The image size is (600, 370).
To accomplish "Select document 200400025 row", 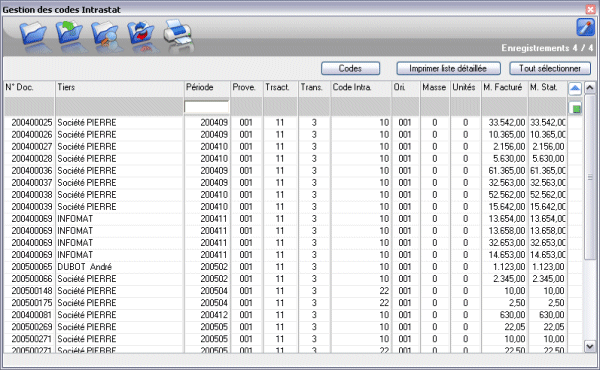I will (285, 122).
